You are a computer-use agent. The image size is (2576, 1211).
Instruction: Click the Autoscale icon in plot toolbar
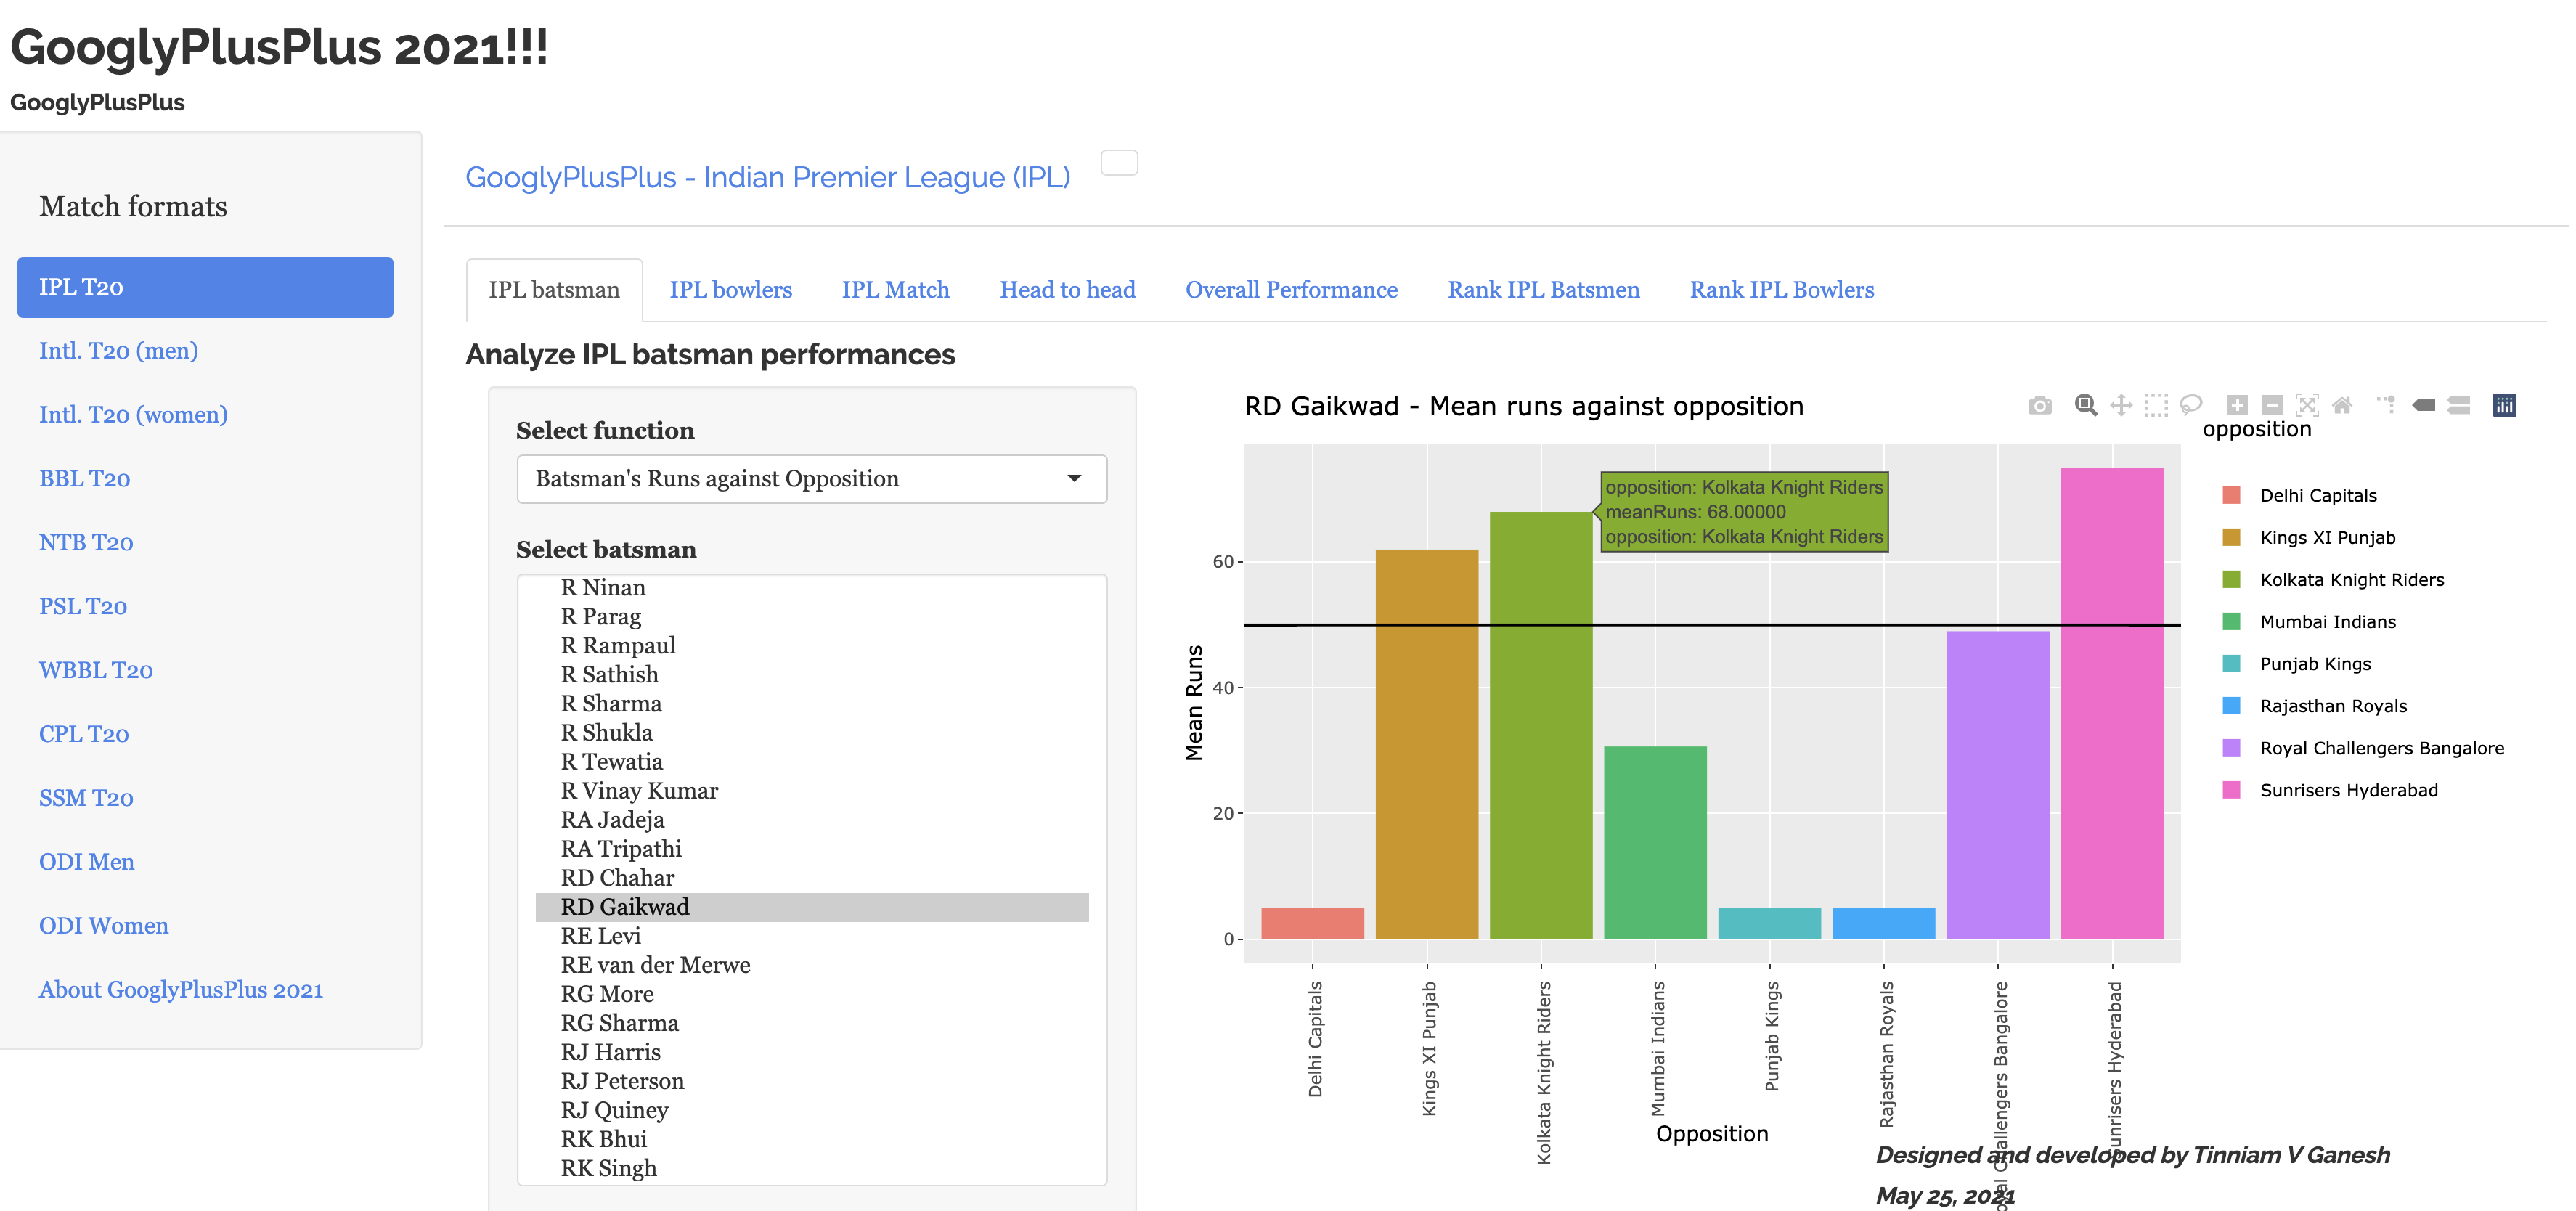point(2307,405)
